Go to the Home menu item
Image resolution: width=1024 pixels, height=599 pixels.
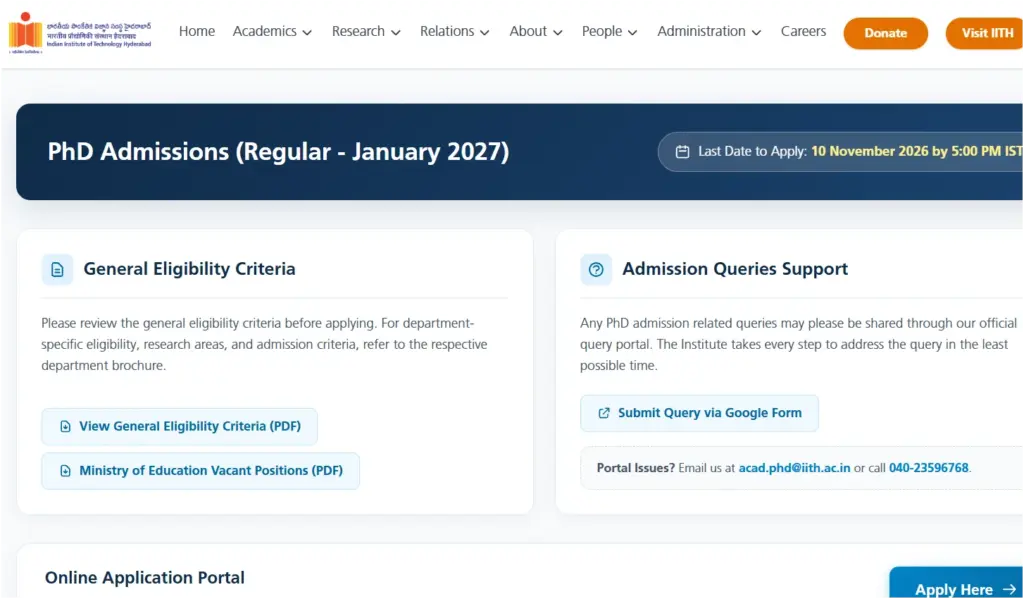pos(197,31)
